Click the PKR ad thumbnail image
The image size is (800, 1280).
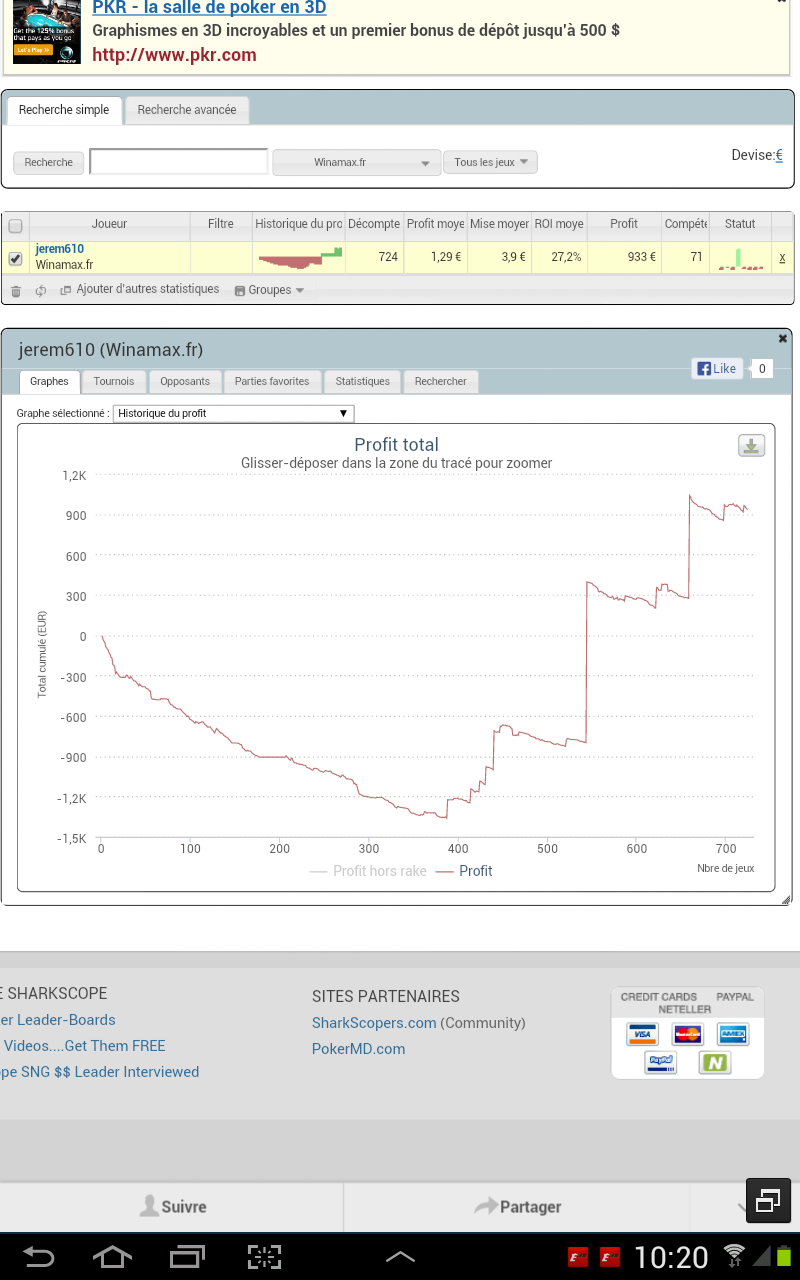pyautogui.click(x=46, y=33)
